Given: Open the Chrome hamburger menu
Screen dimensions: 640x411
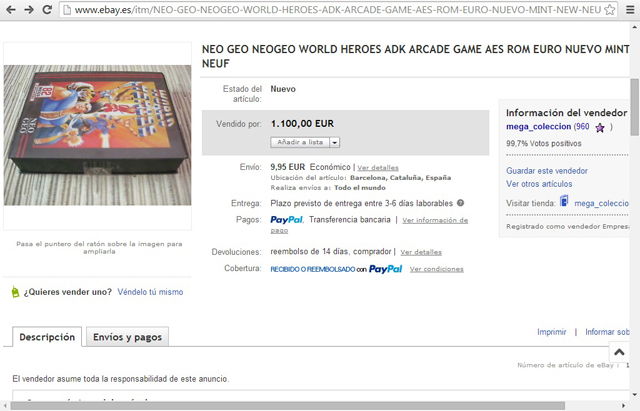Looking at the screenshot, I should 630,10.
